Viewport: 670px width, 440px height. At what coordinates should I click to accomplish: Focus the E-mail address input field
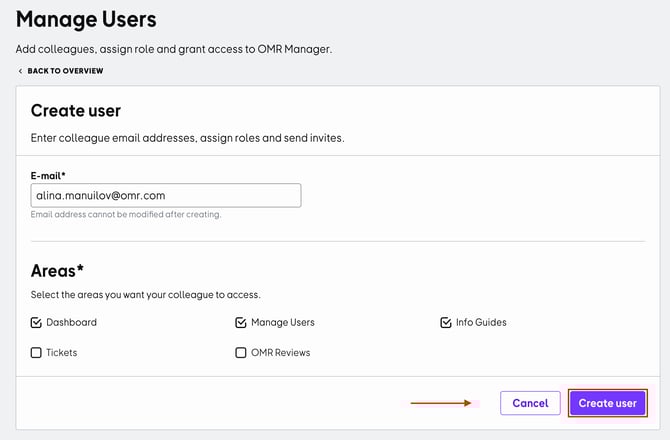point(166,196)
